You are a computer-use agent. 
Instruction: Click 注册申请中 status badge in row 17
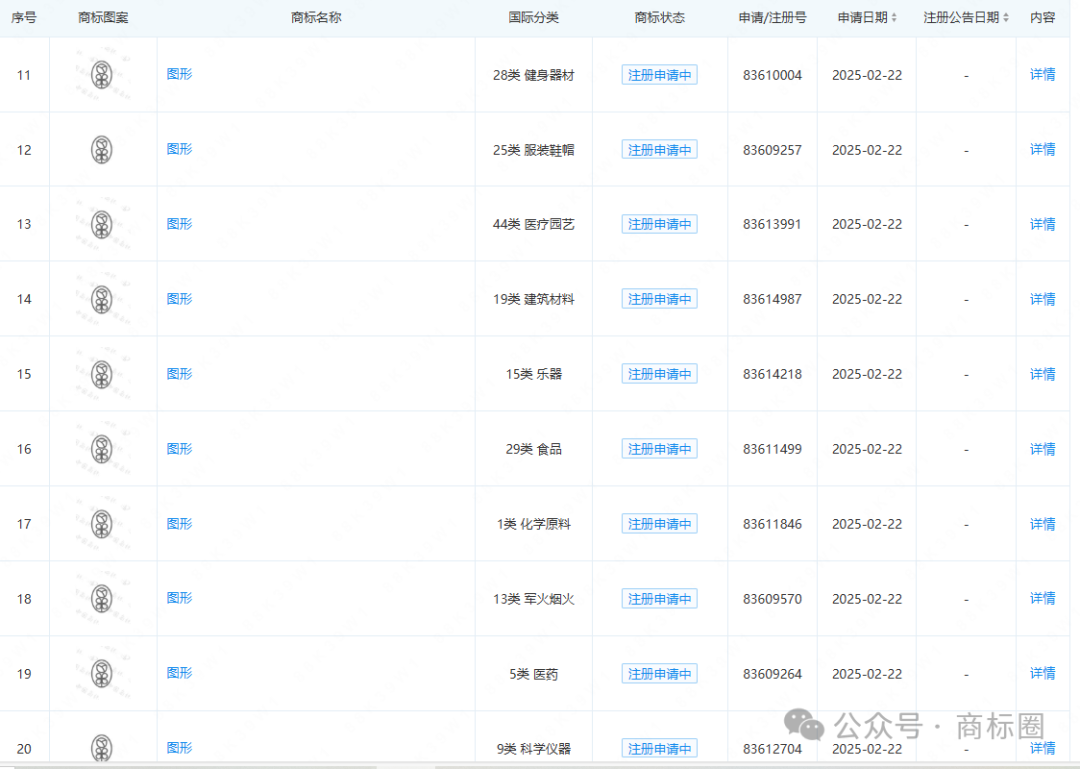point(659,524)
